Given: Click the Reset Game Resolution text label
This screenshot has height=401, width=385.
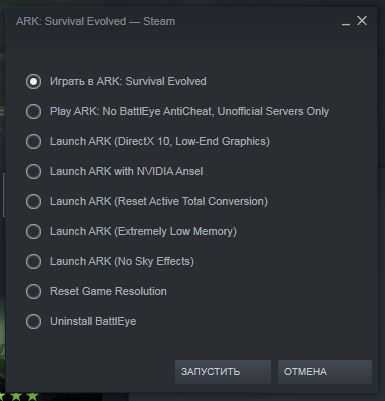Looking at the screenshot, I should 108,291.
